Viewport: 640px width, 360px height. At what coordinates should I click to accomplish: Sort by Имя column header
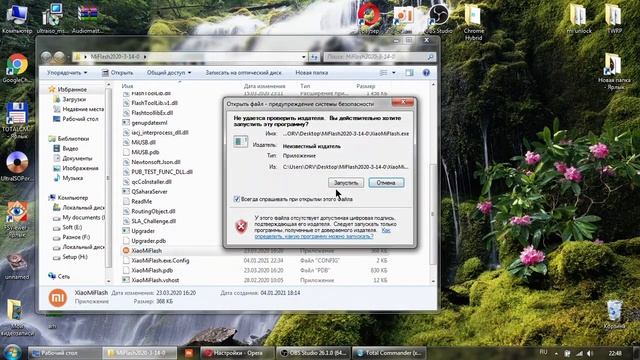pyautogui.click(x=127, y=86)
